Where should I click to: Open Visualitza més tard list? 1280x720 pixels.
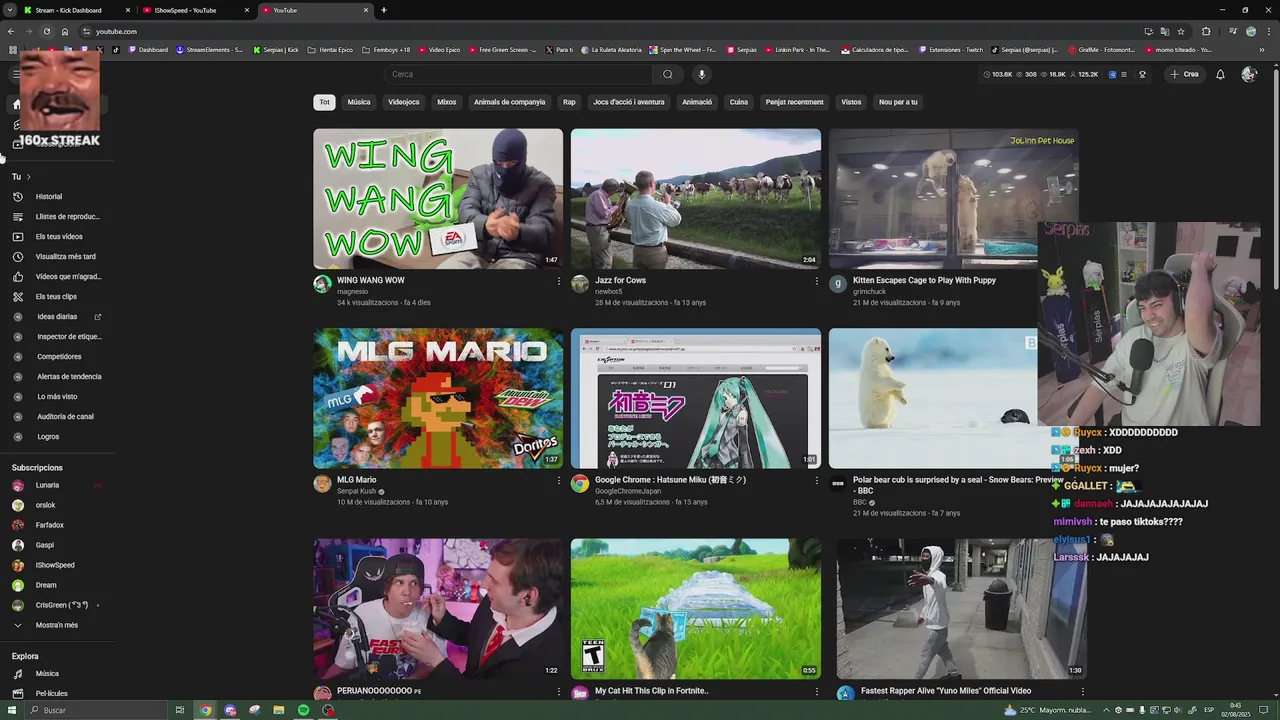[x=66, y=257]
